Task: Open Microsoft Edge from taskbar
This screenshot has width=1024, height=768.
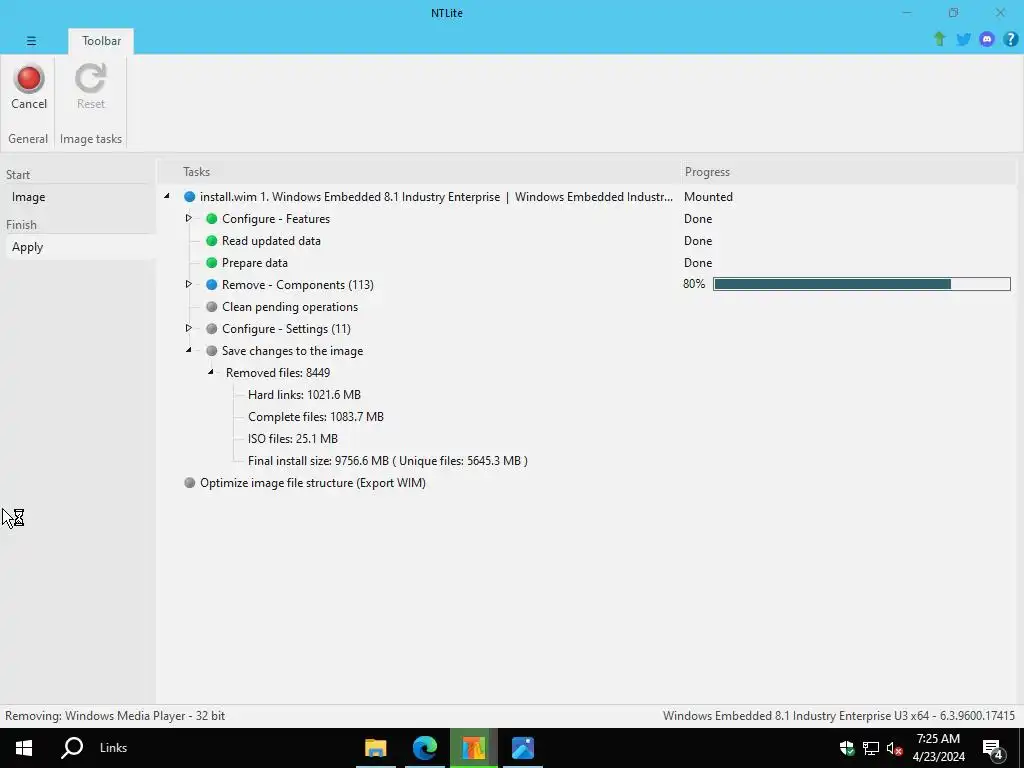Action: (424, 748)
